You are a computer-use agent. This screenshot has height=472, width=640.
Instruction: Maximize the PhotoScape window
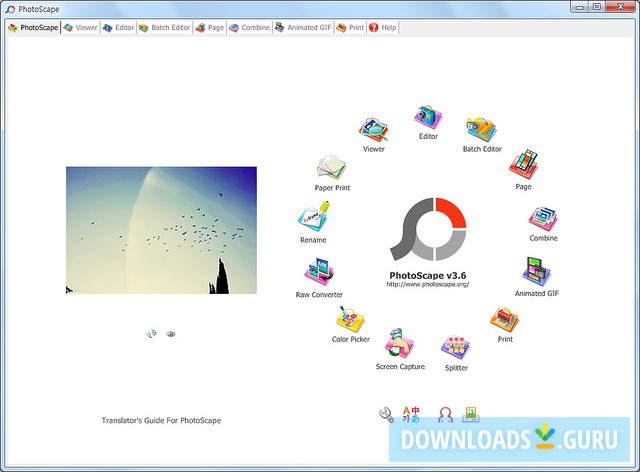point(597,7)
